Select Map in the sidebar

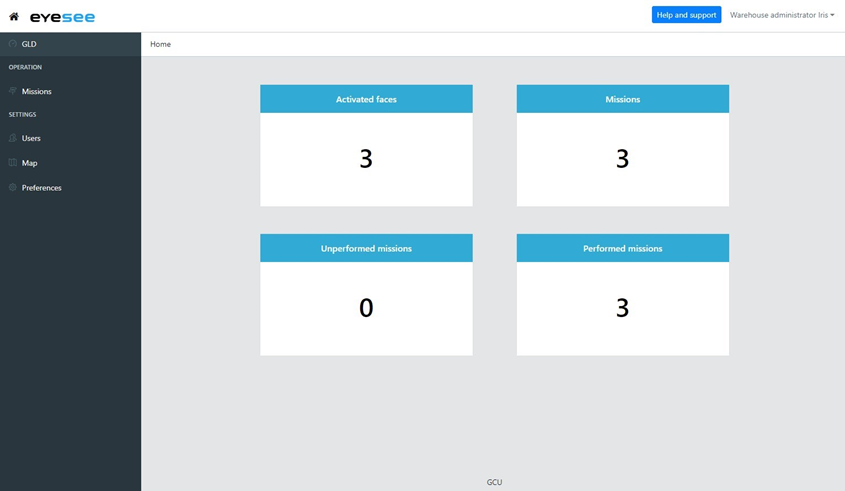click(x=30, y=163)
